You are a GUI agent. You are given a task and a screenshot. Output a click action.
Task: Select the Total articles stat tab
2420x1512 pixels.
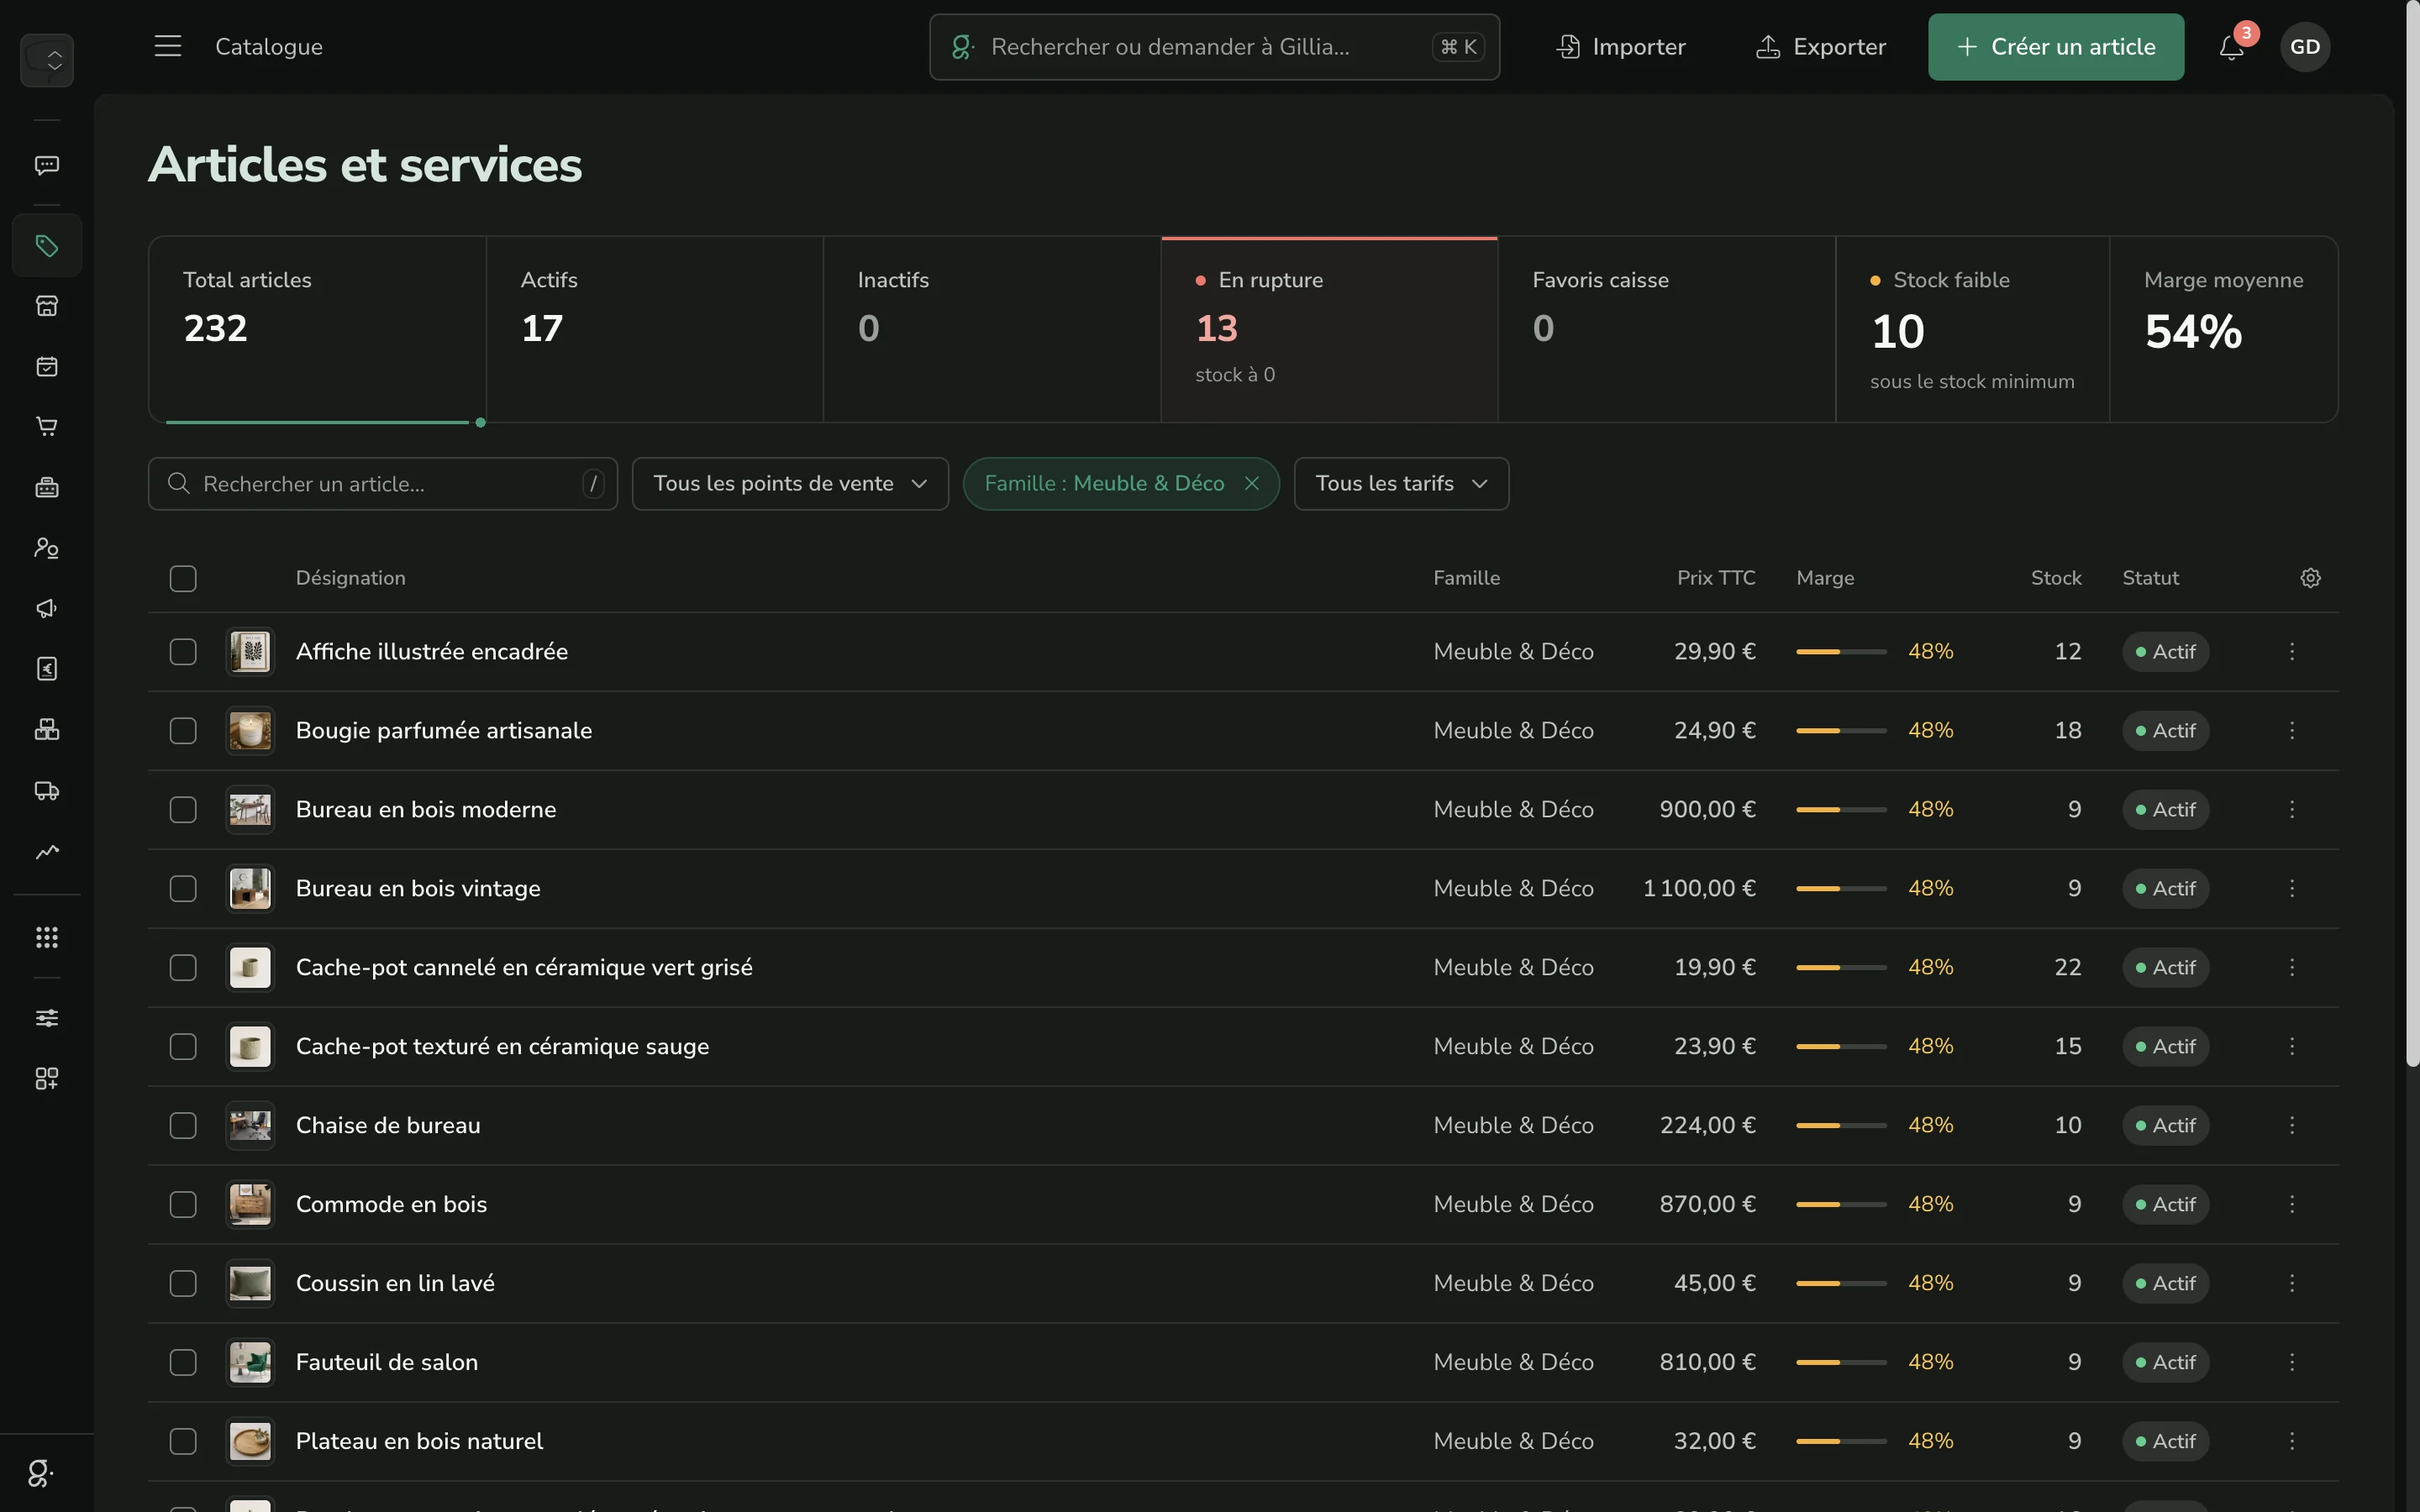pyautogui.click(x=317, y=329)
